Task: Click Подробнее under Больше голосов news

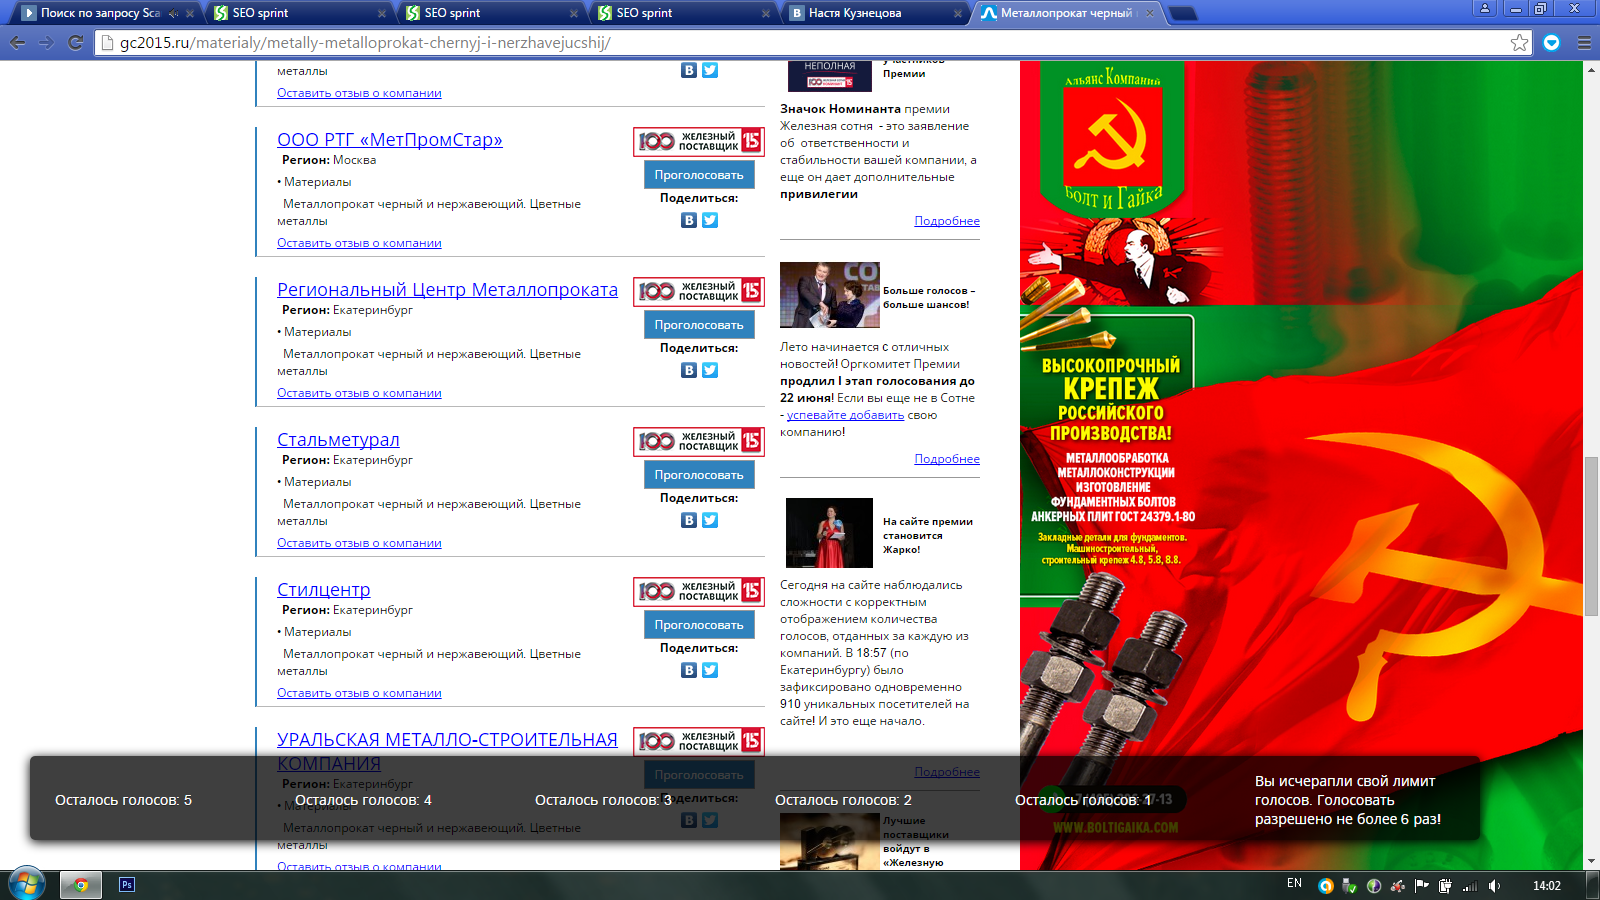Action: point(947,459)
